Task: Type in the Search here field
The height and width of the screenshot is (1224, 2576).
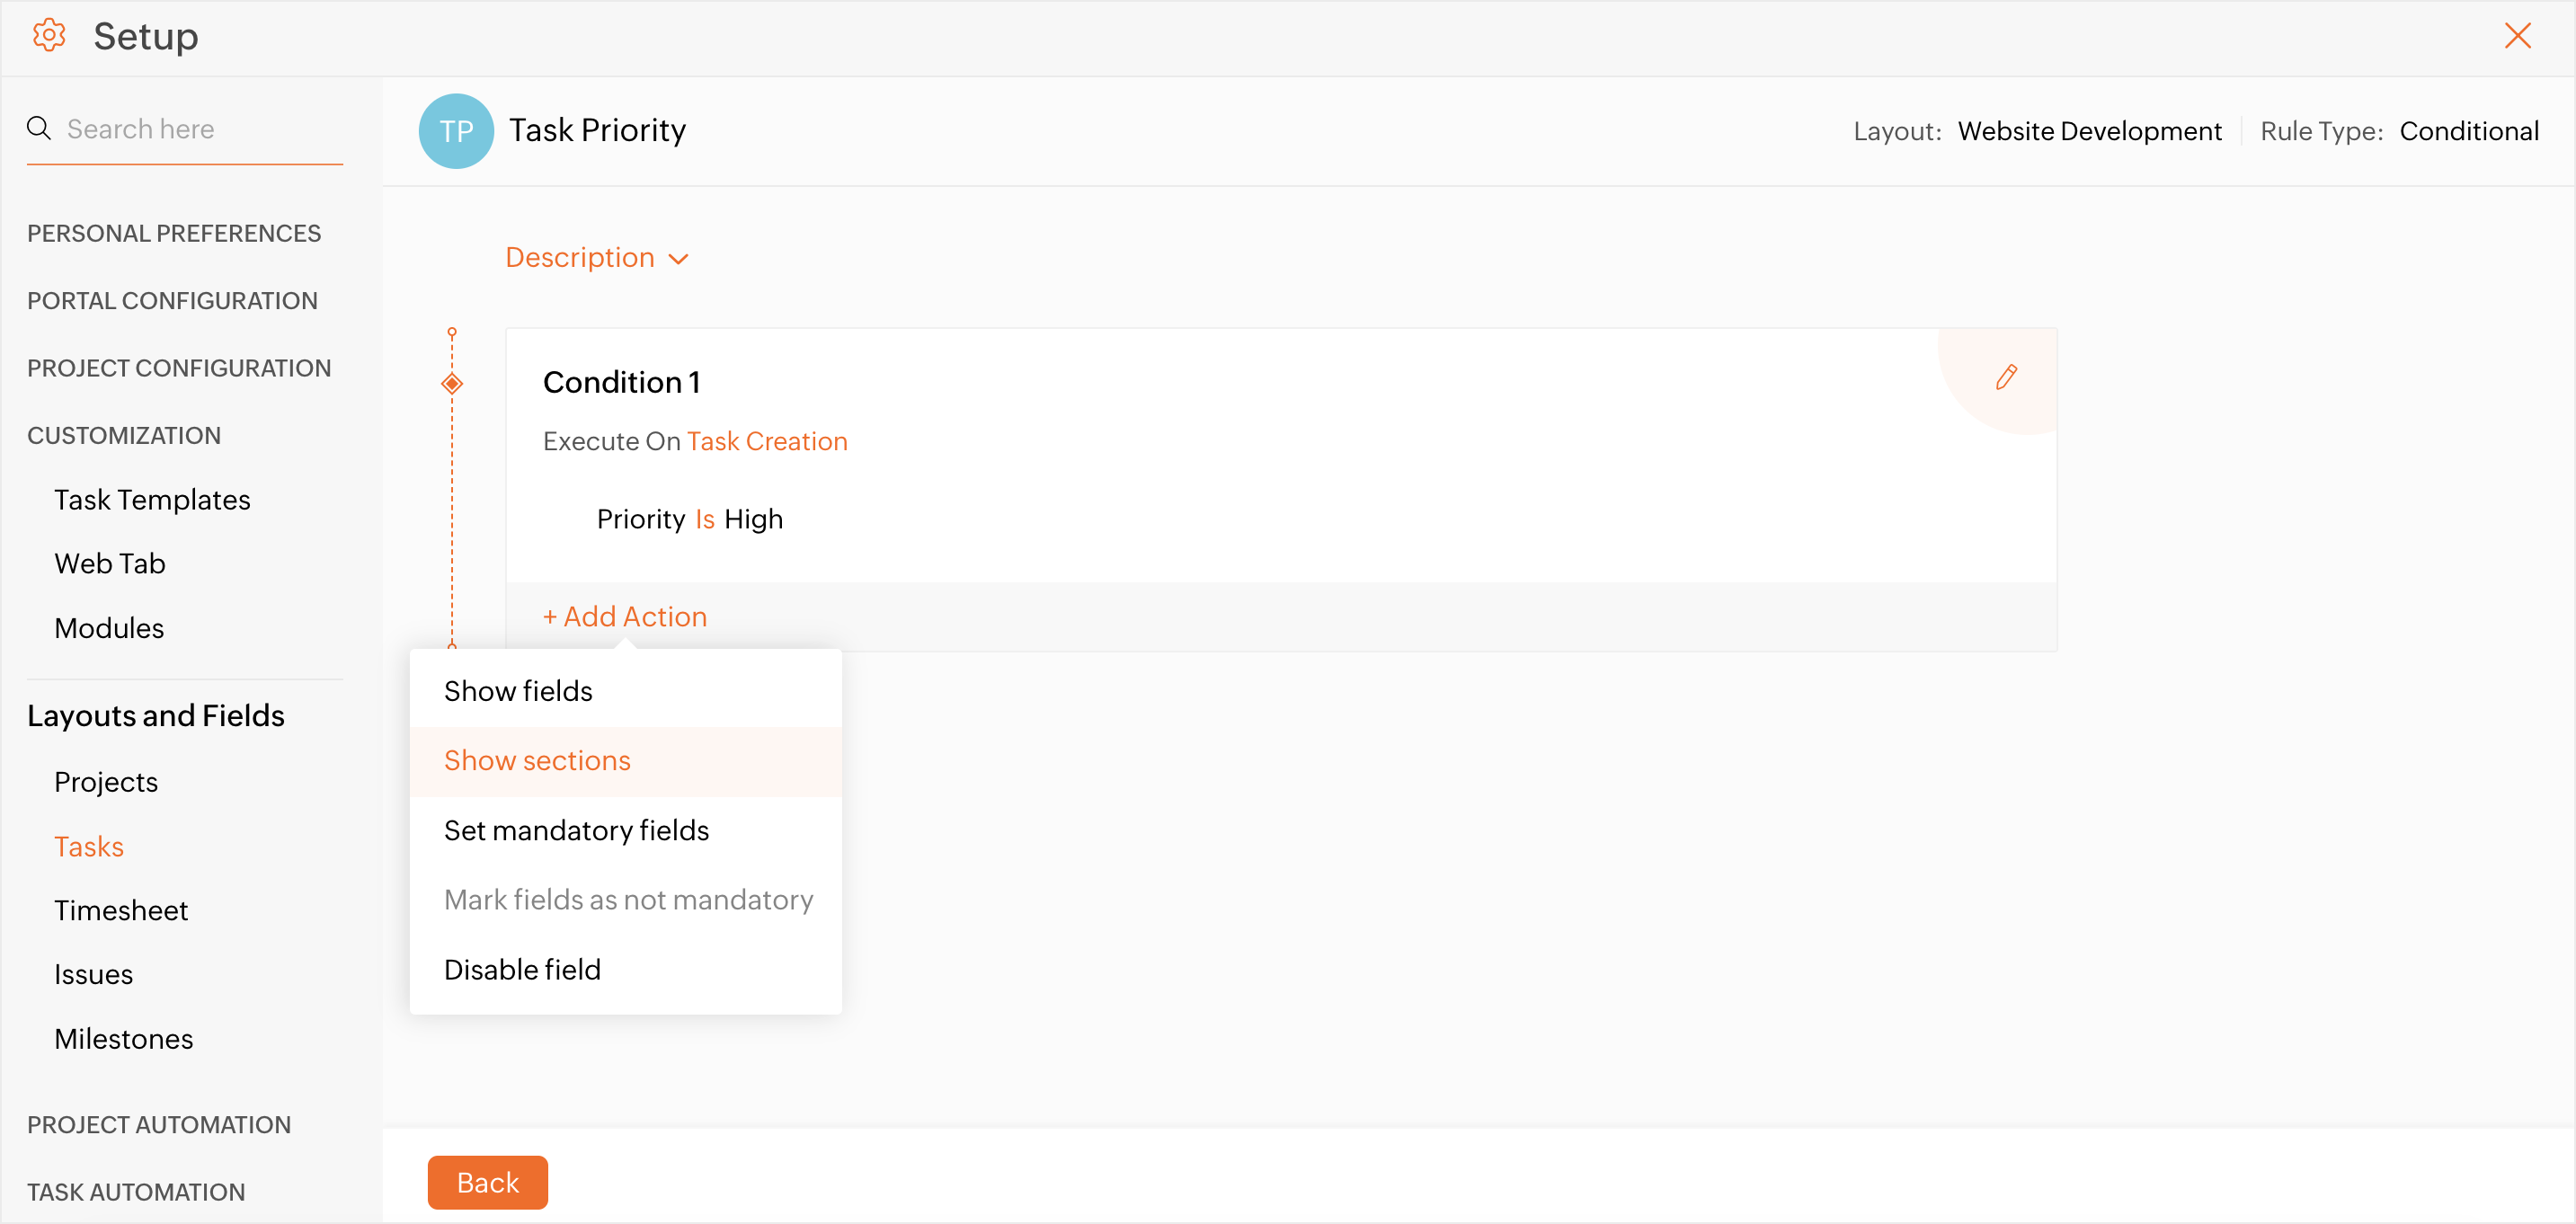Action: (x=200, y=129)
